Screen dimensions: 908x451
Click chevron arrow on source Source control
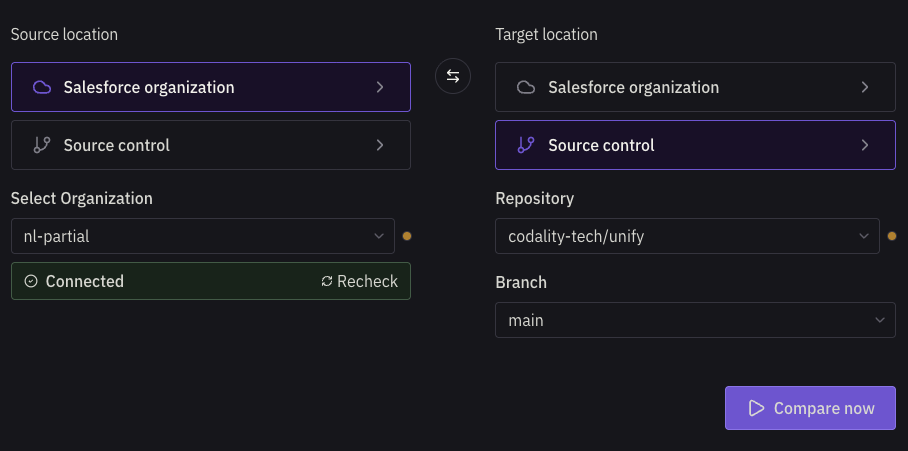380,145
